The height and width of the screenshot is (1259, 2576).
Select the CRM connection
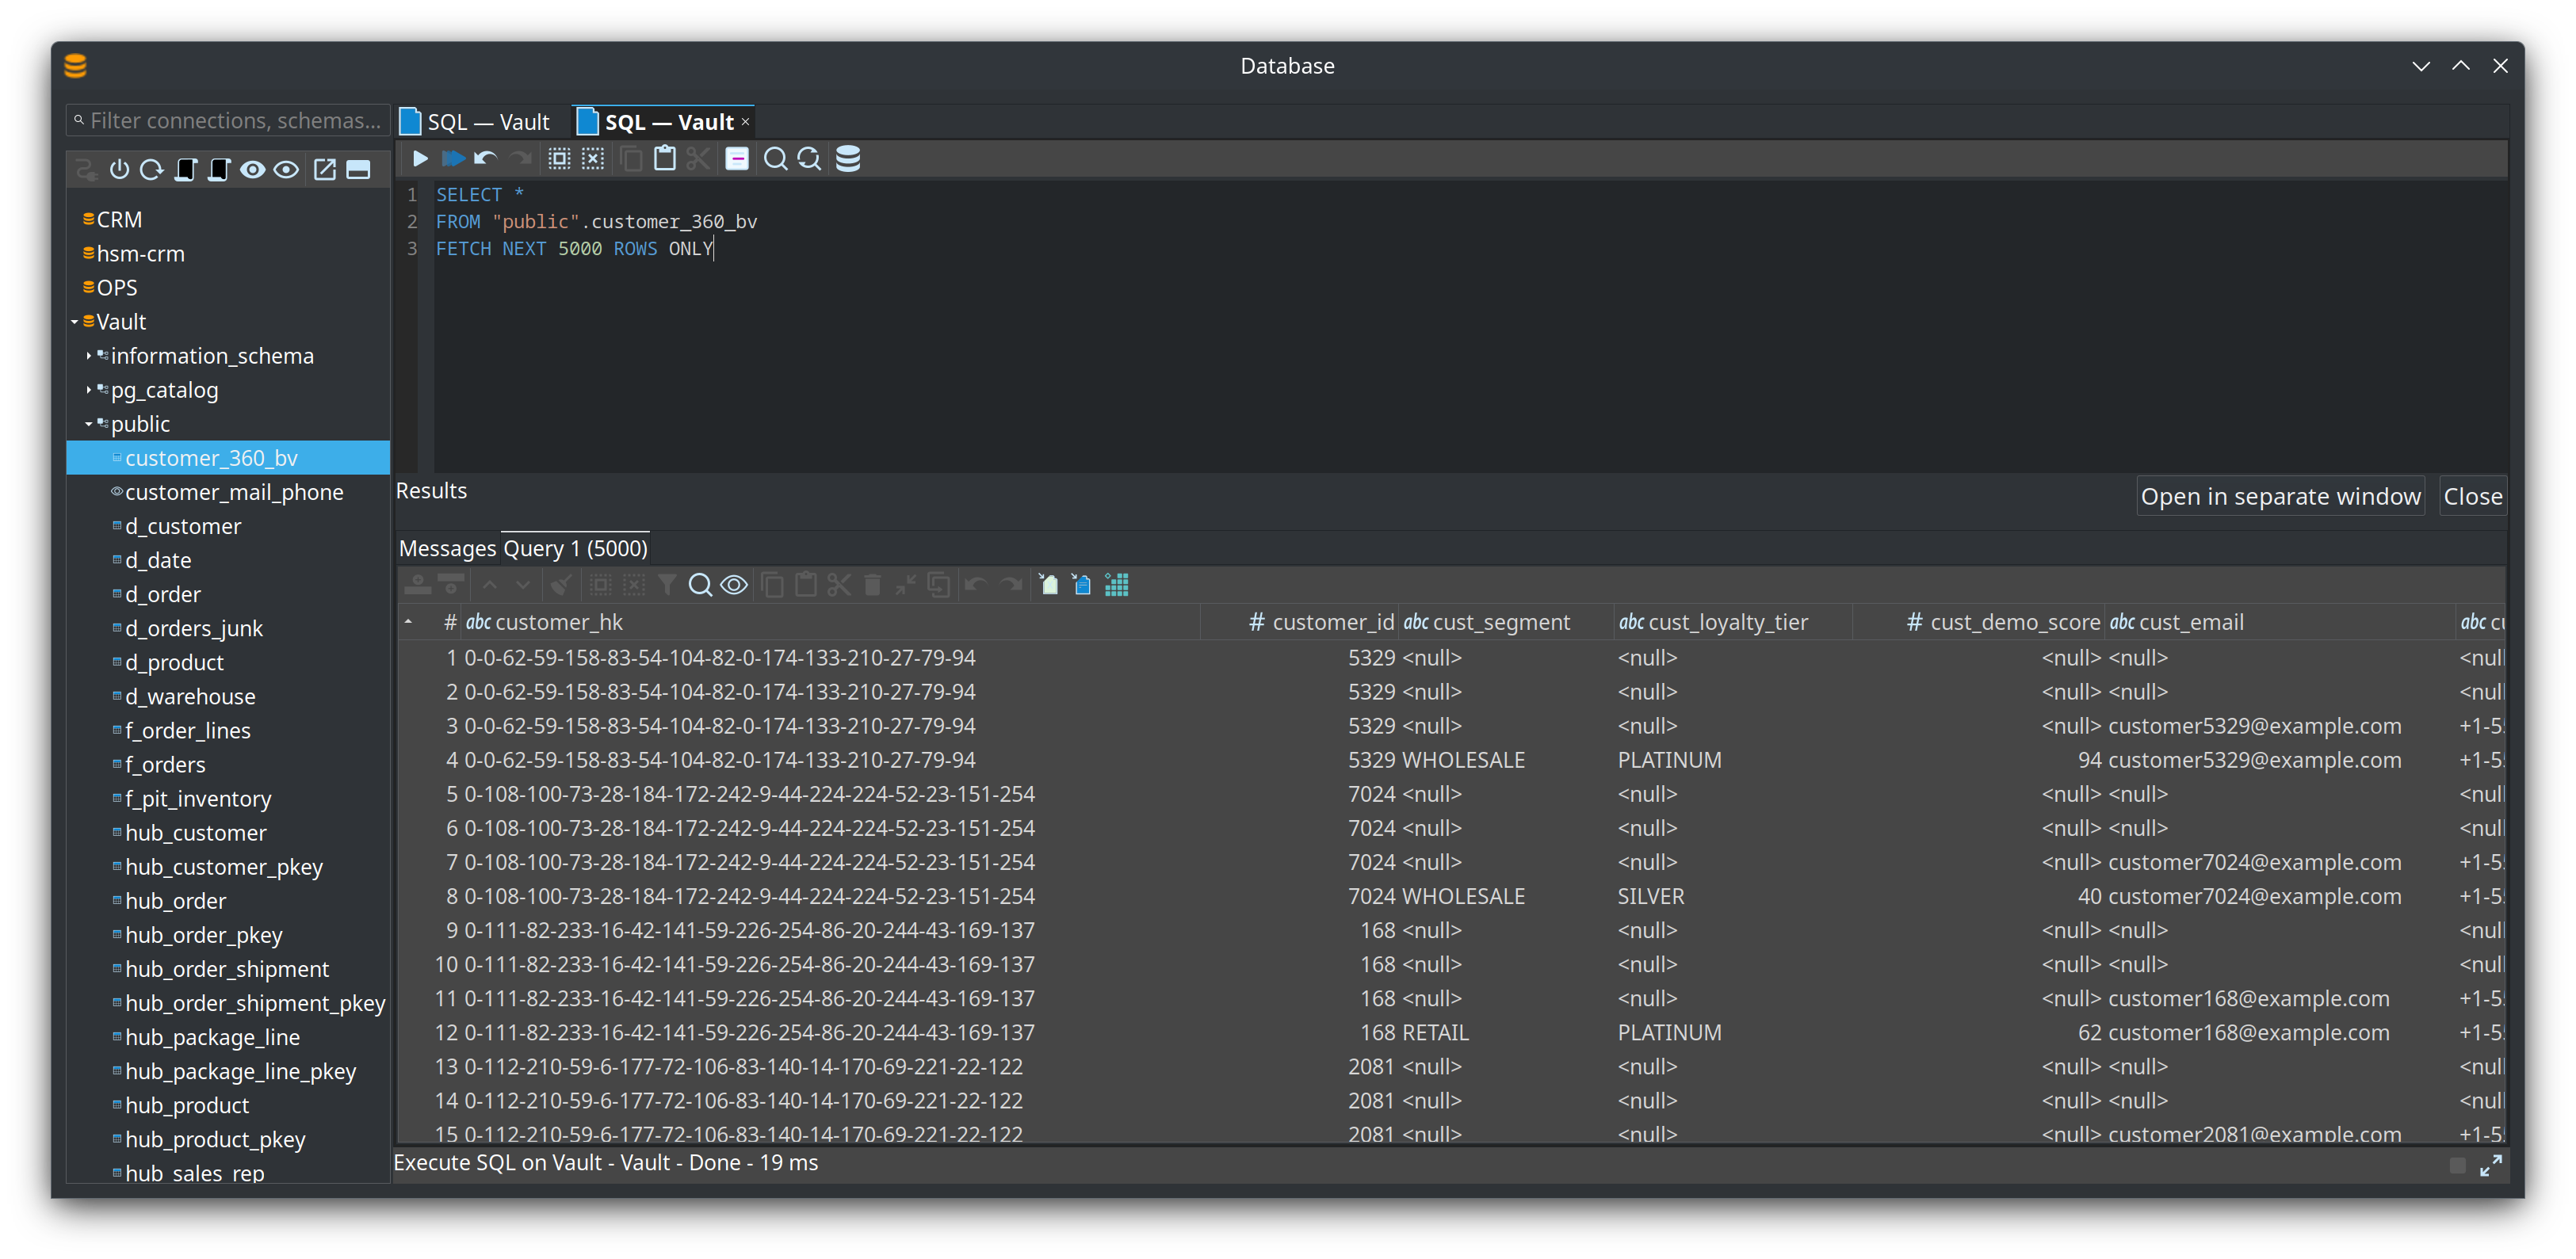(x=119, y=220)
